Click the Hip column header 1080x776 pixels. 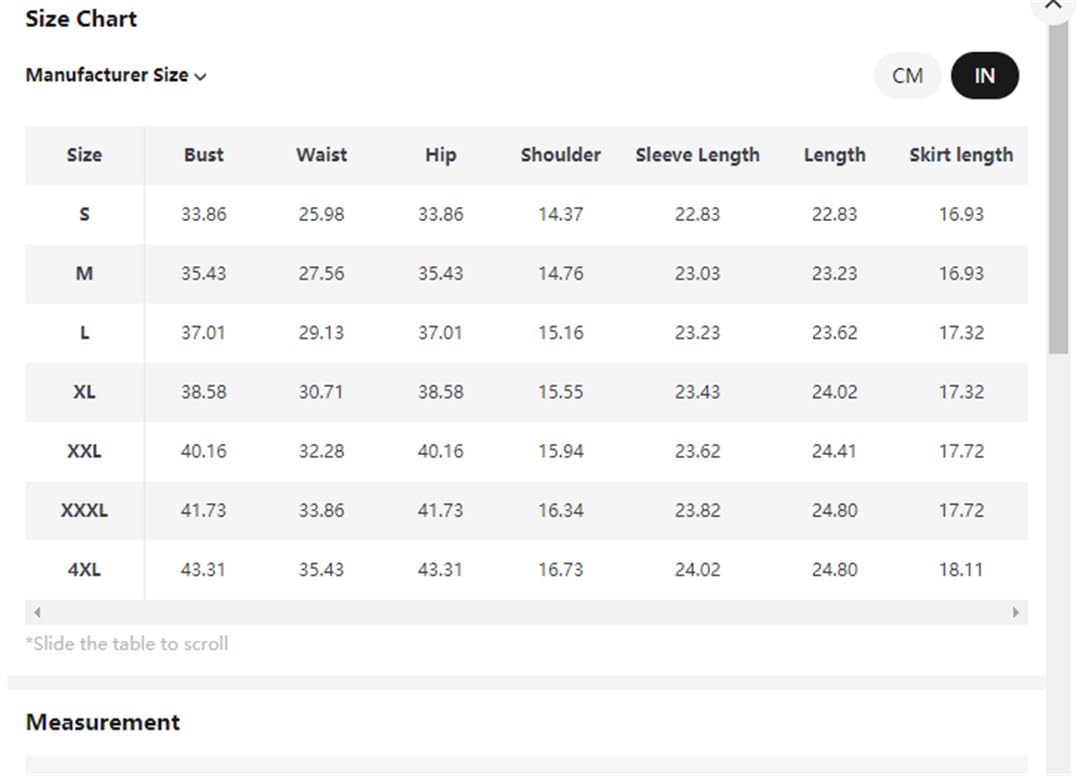pos(441,155)
